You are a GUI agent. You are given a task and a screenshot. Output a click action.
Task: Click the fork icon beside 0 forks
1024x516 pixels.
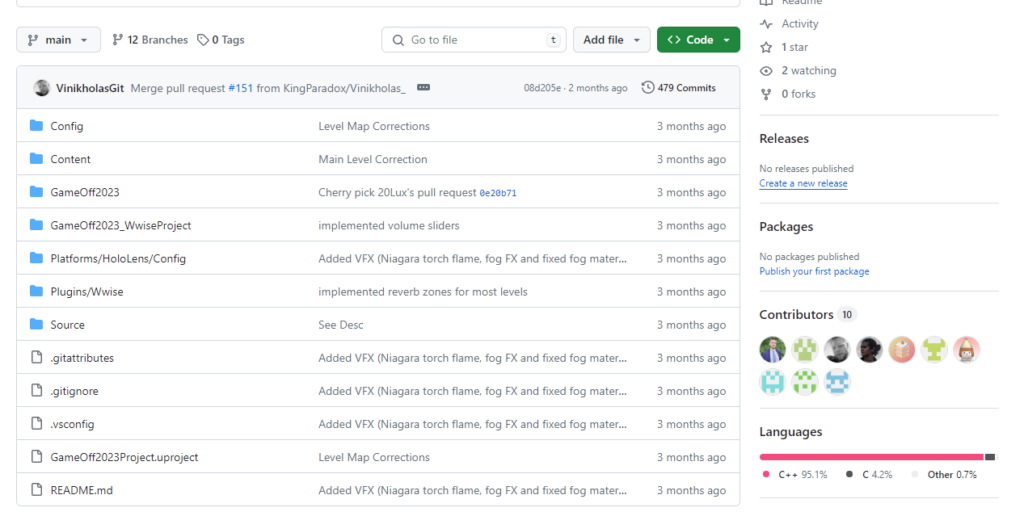click(x=766, y=94)
